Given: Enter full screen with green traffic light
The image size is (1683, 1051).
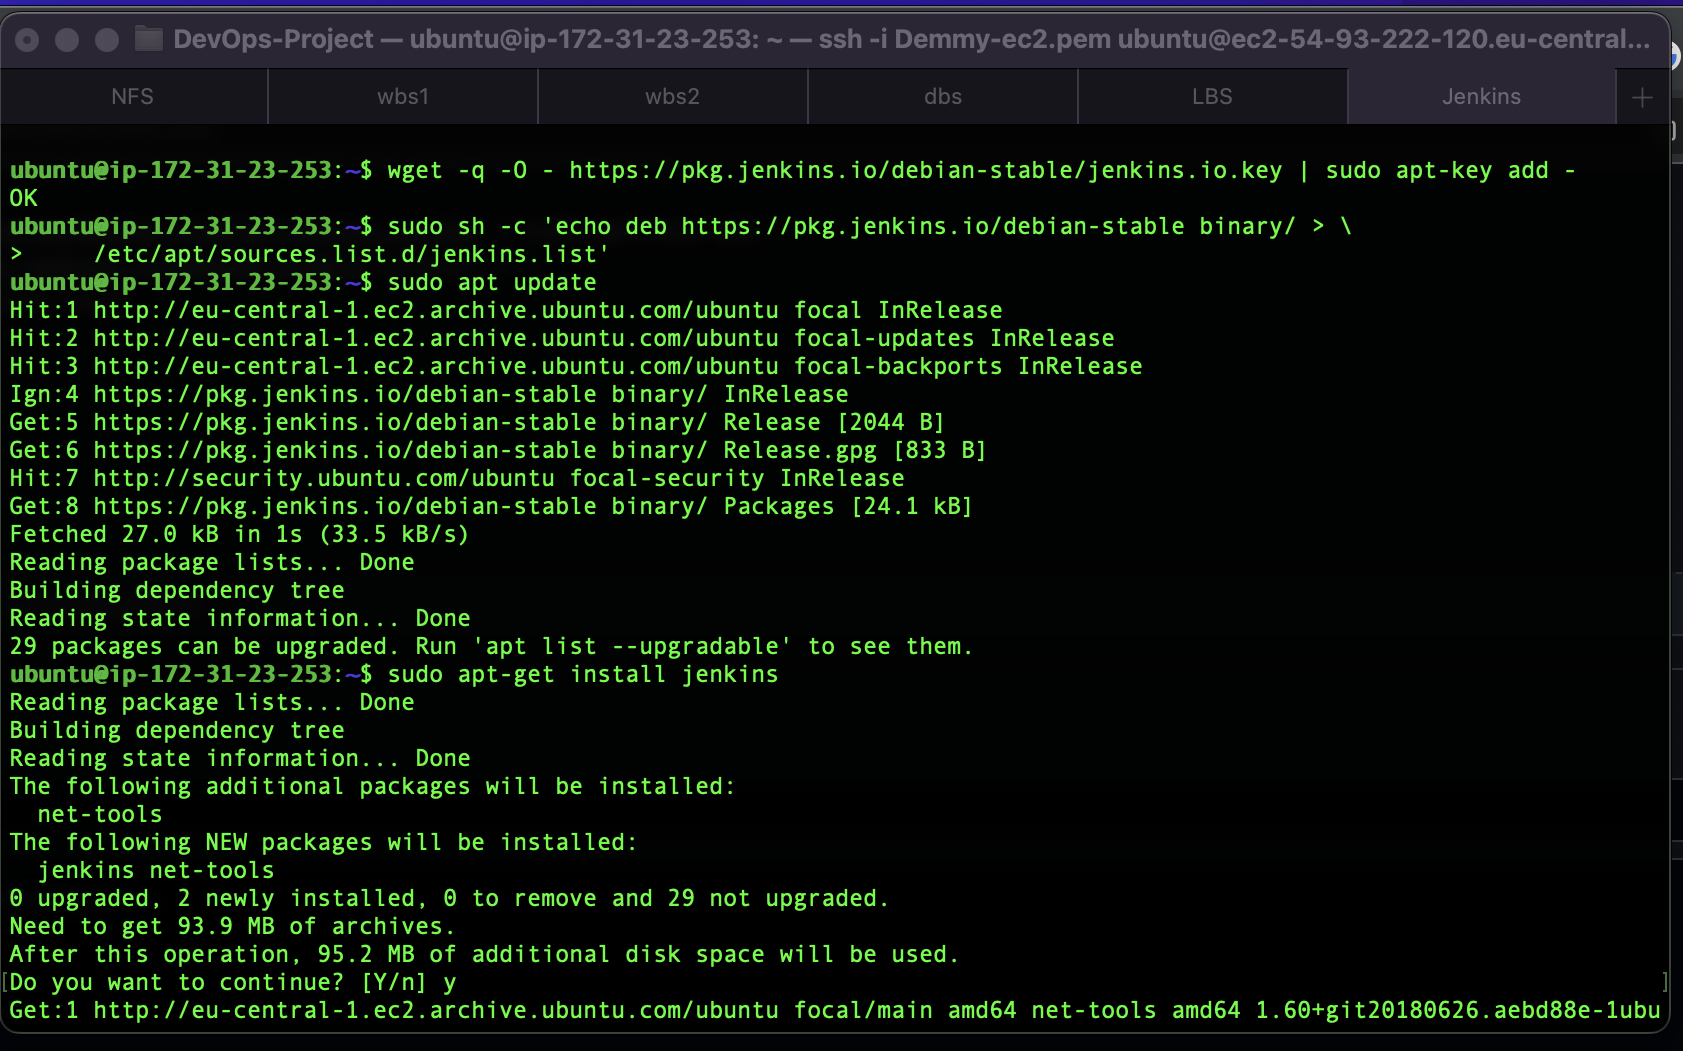Looking at the screenshot, I should [x=105, y=41].
